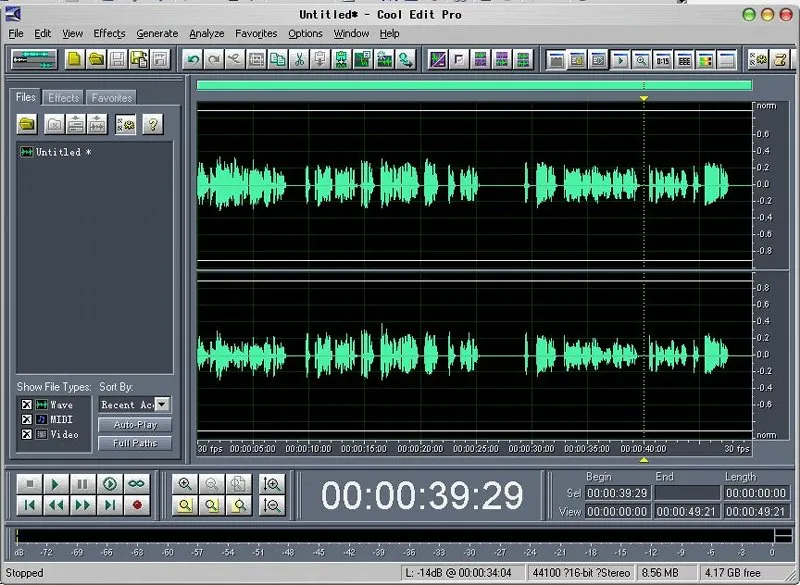Image resolution: width=800 pixels, height=585 pixels.
Task: Click the Save As icon with disk and page
Action: 139,60
